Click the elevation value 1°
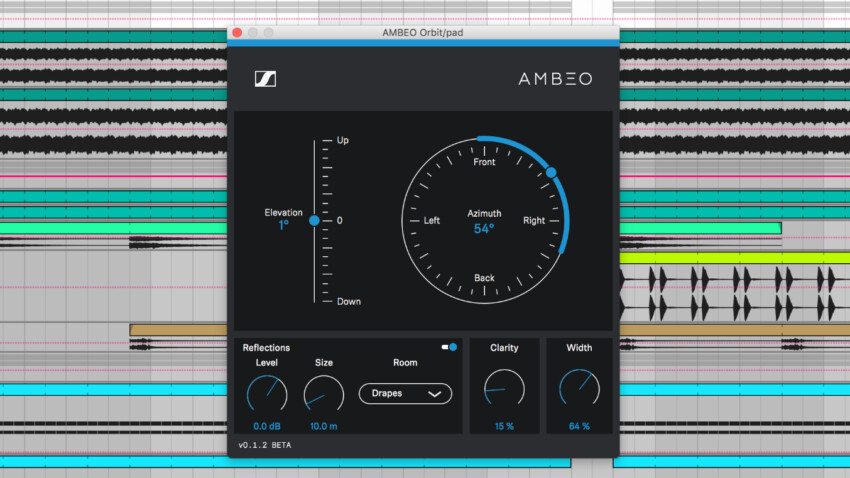This screenshot has height=478, width=850. (x=284, y=225)
